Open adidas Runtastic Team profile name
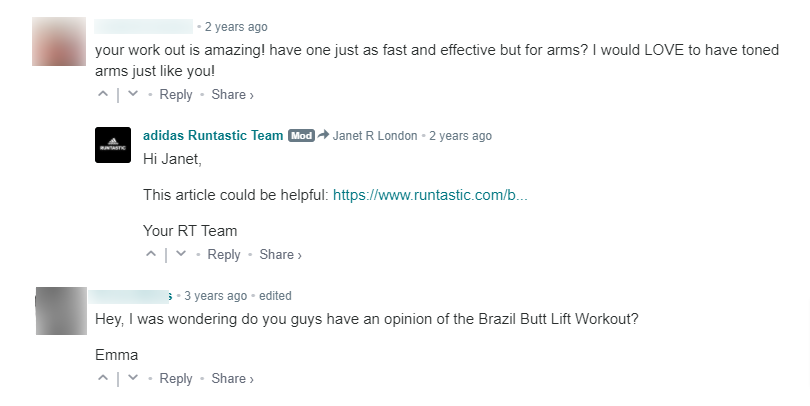Viewport: 810px width, 406px height. click(x=213, y=136)
